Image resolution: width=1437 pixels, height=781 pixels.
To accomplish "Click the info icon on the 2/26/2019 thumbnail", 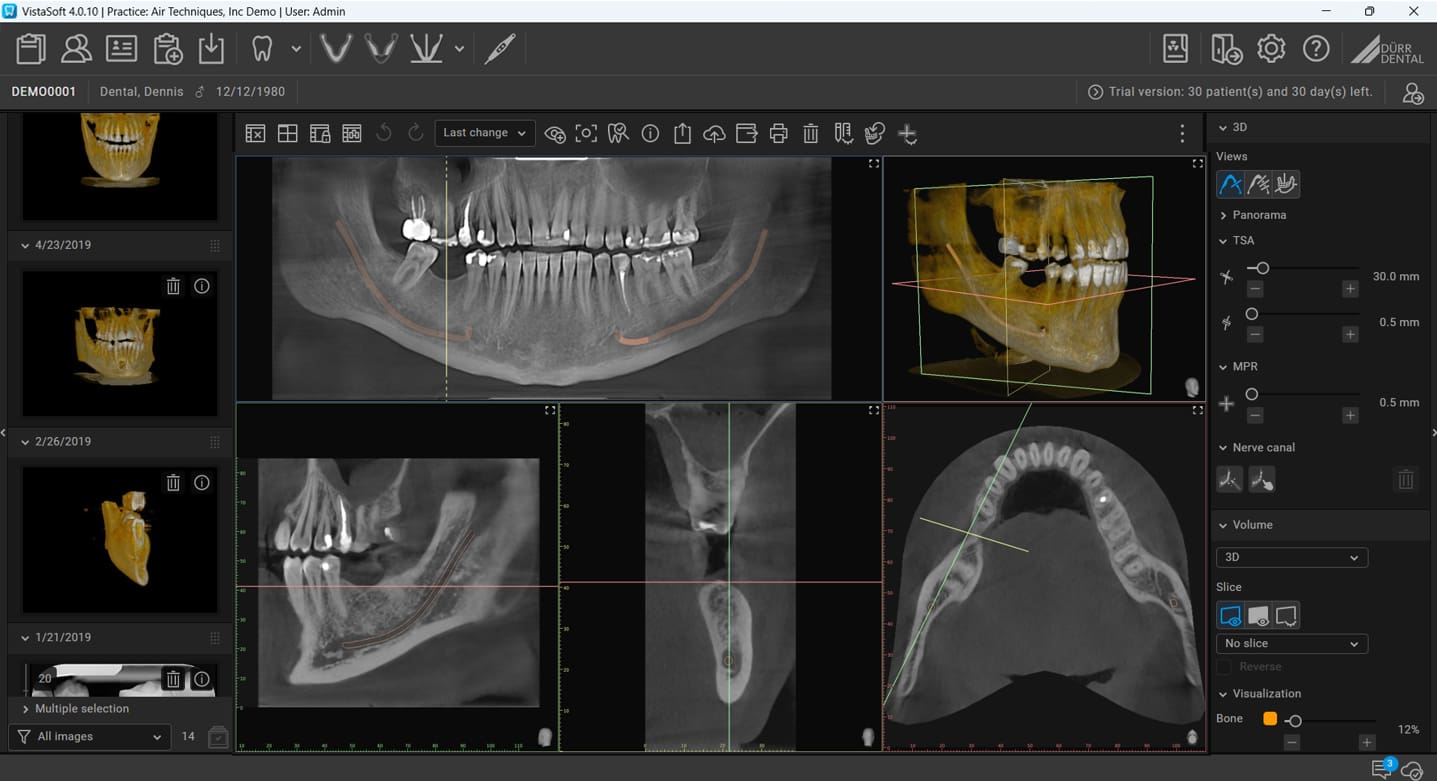I will coord(201,483).
